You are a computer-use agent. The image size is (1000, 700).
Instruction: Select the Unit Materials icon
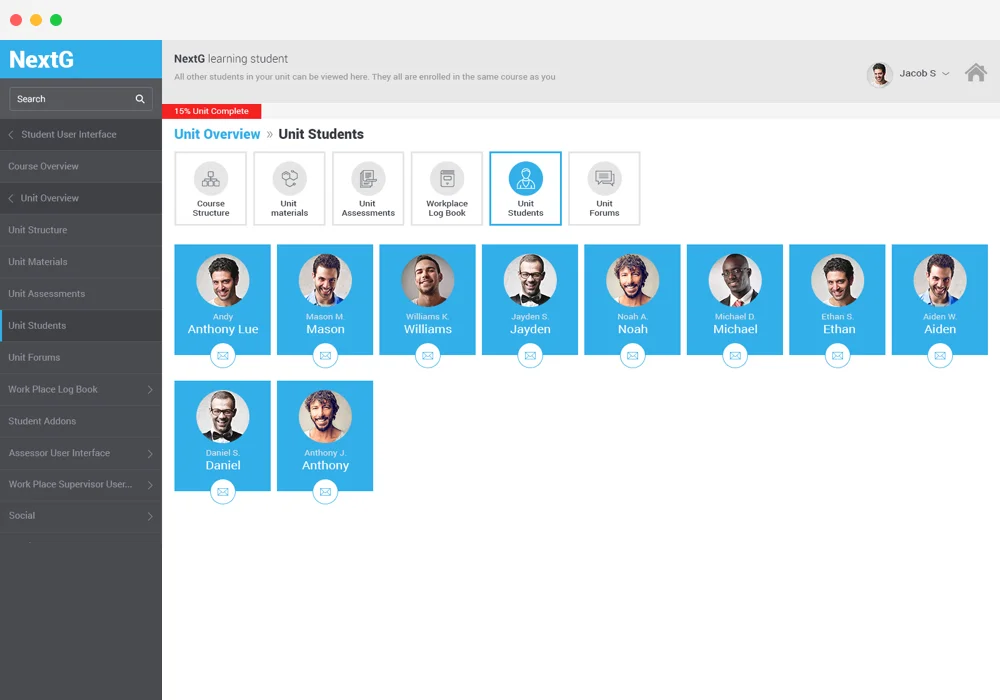[289, 188]
